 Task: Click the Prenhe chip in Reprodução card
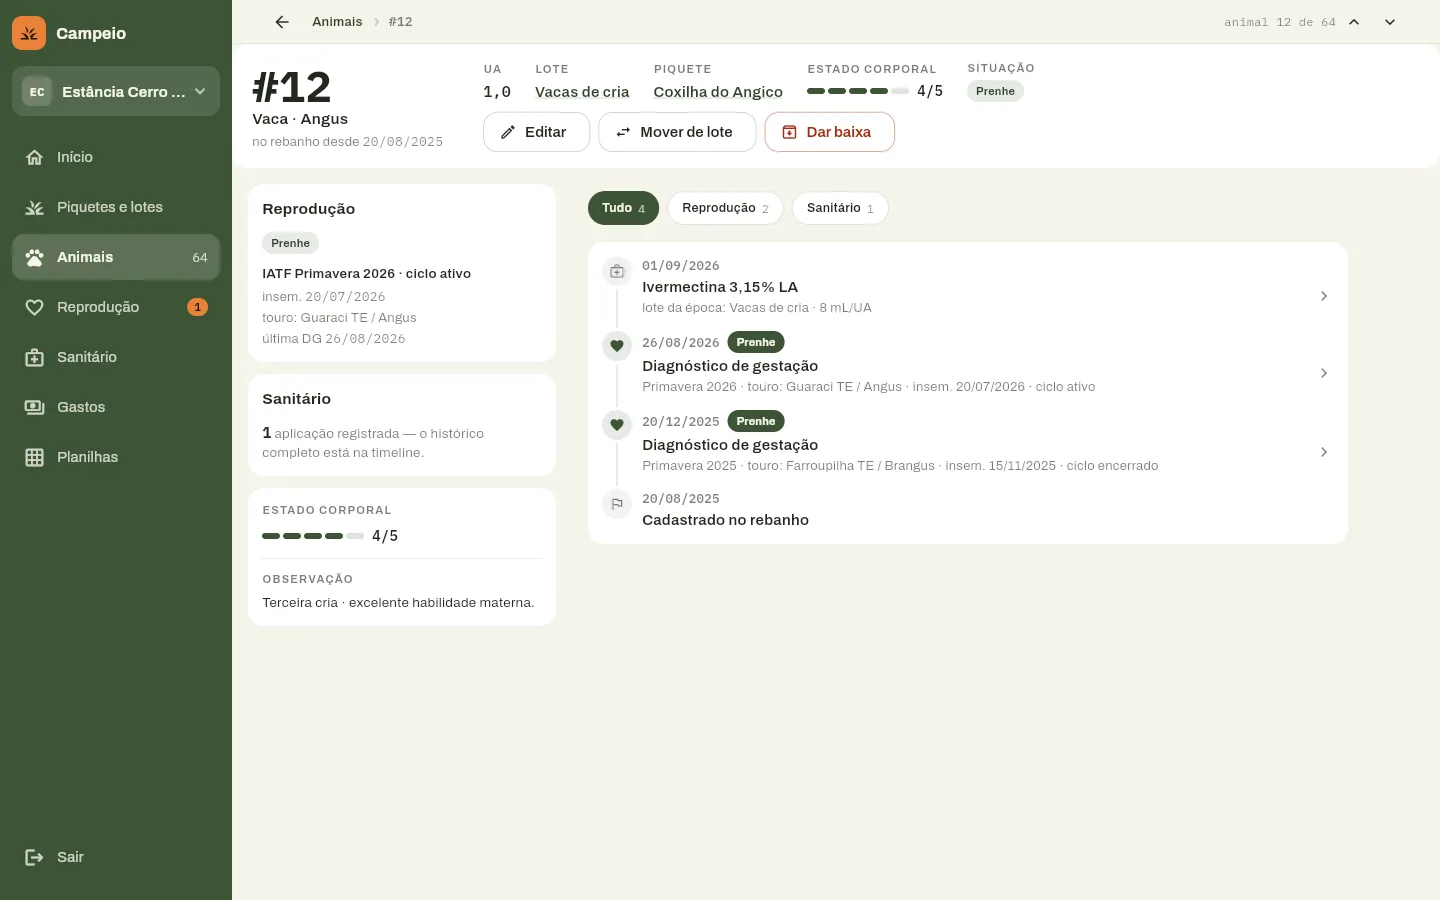point(290,243)
